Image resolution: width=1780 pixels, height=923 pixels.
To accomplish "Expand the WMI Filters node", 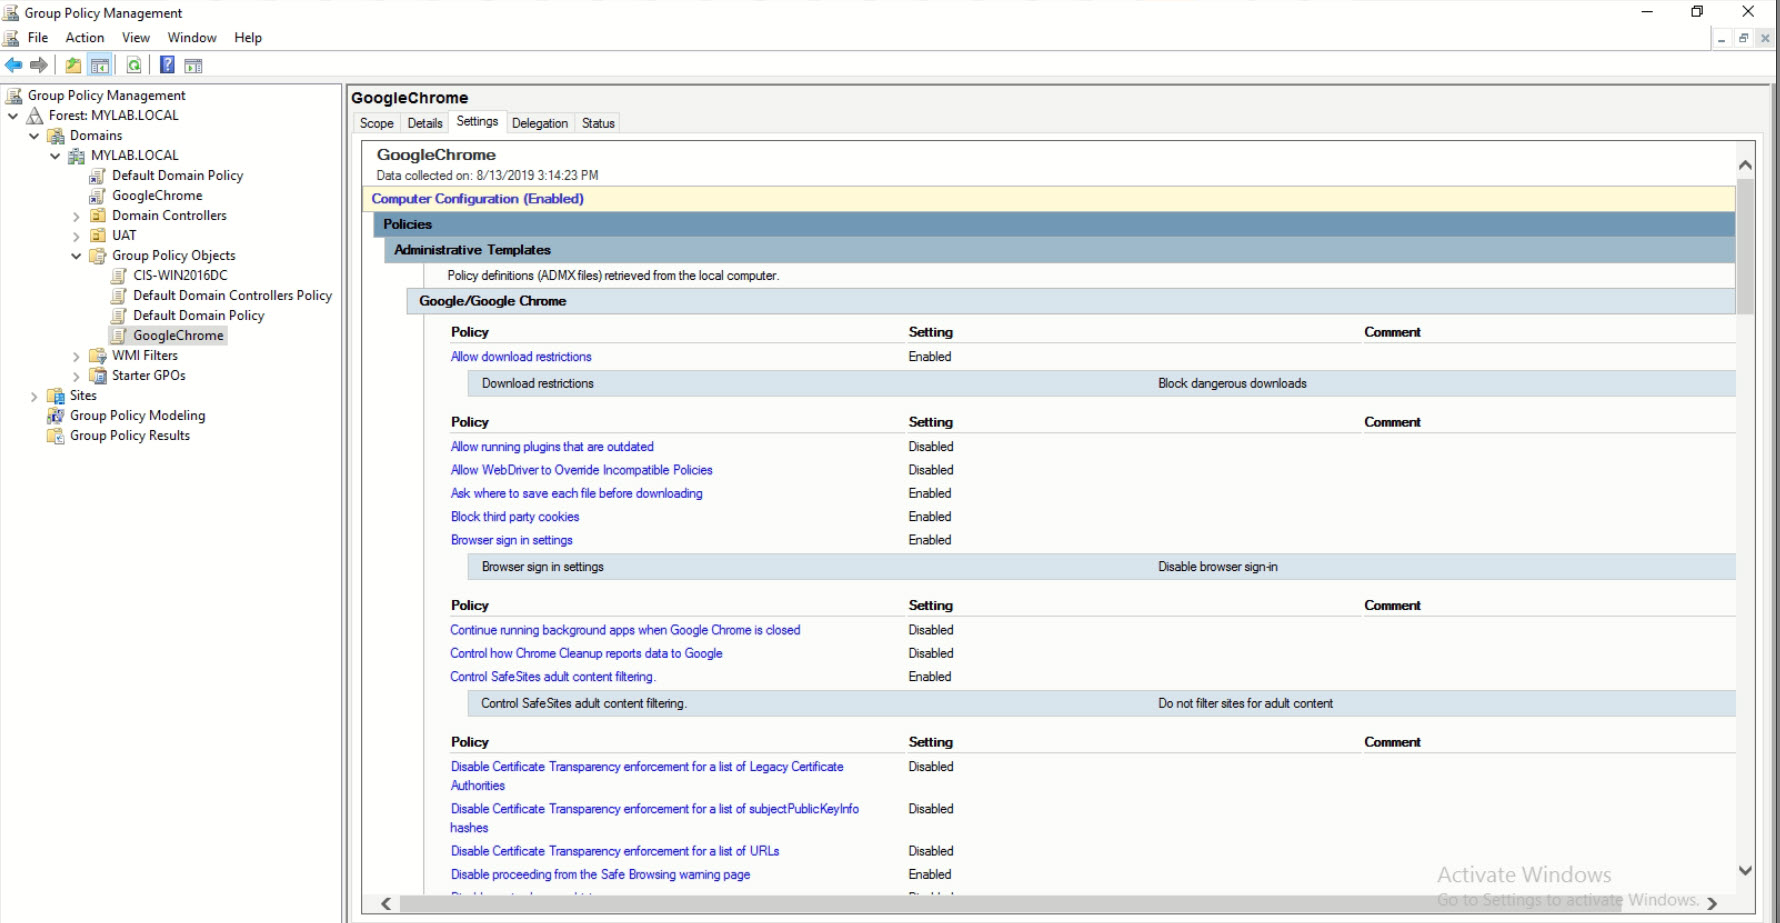I will coord(76,356).
